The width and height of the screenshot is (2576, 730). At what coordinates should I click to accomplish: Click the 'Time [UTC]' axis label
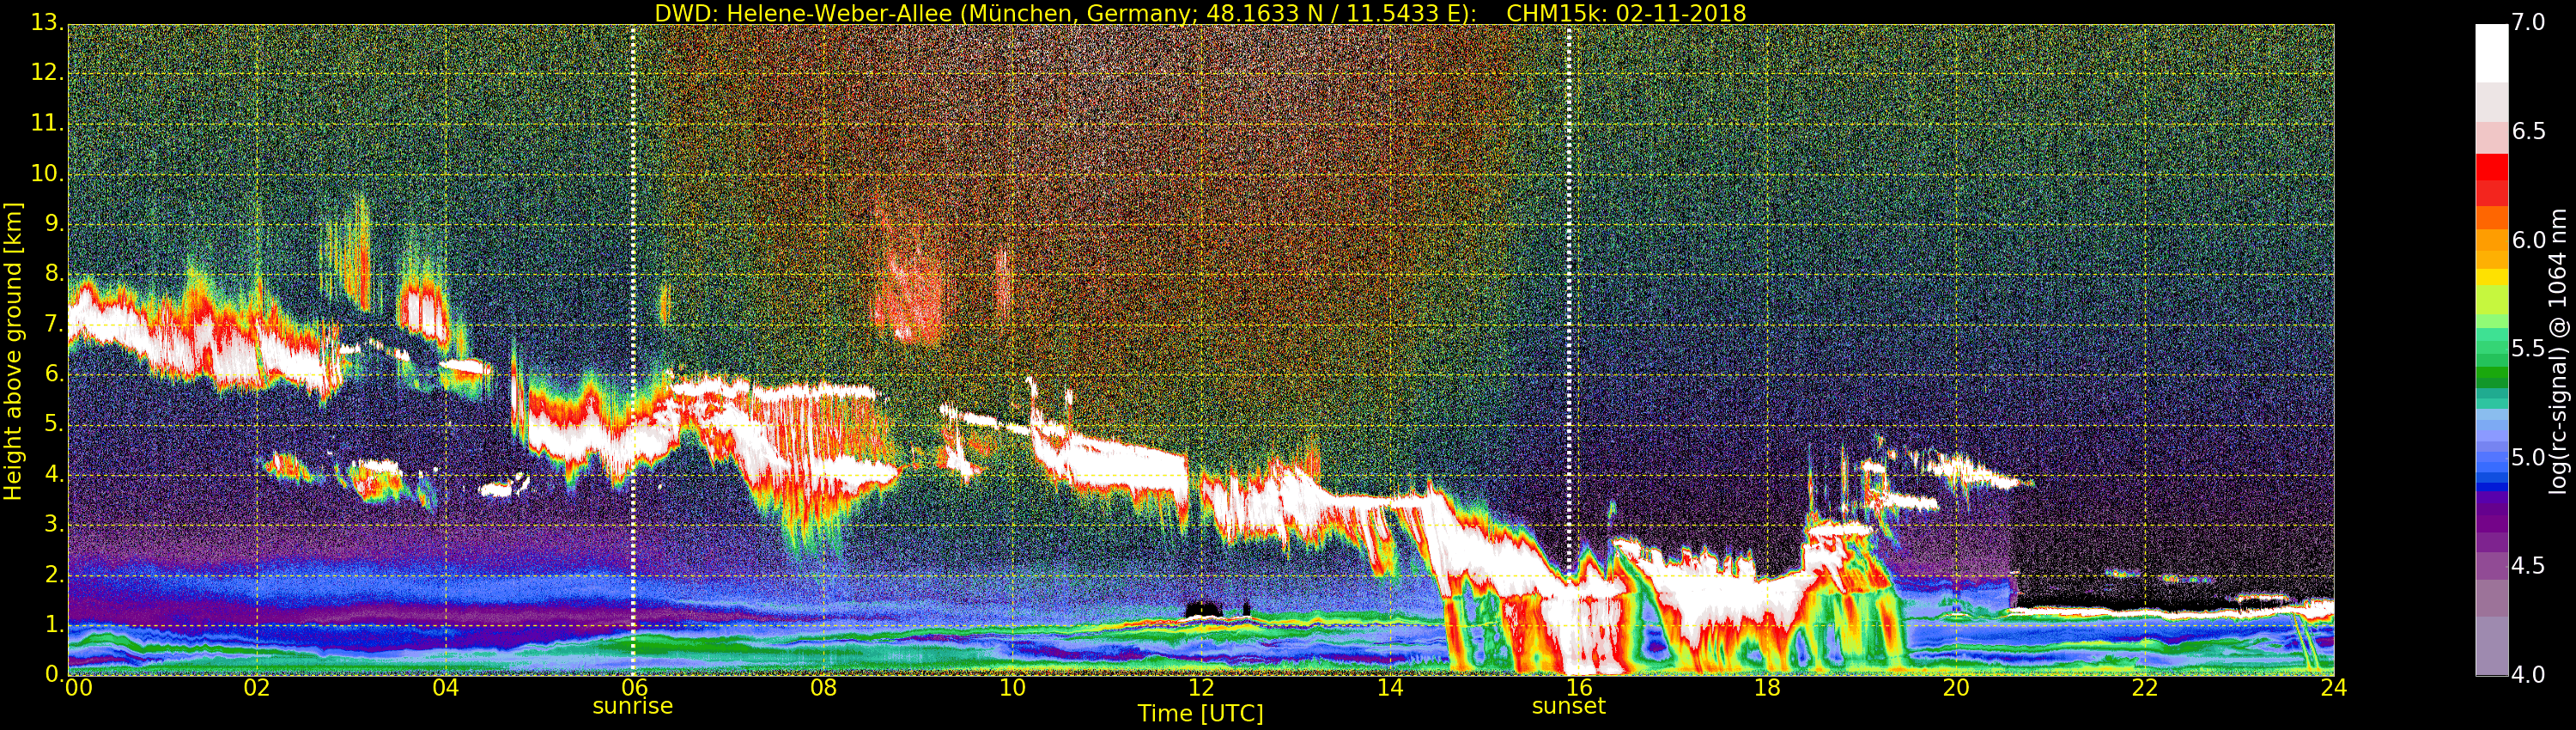tap(1200, 714)
